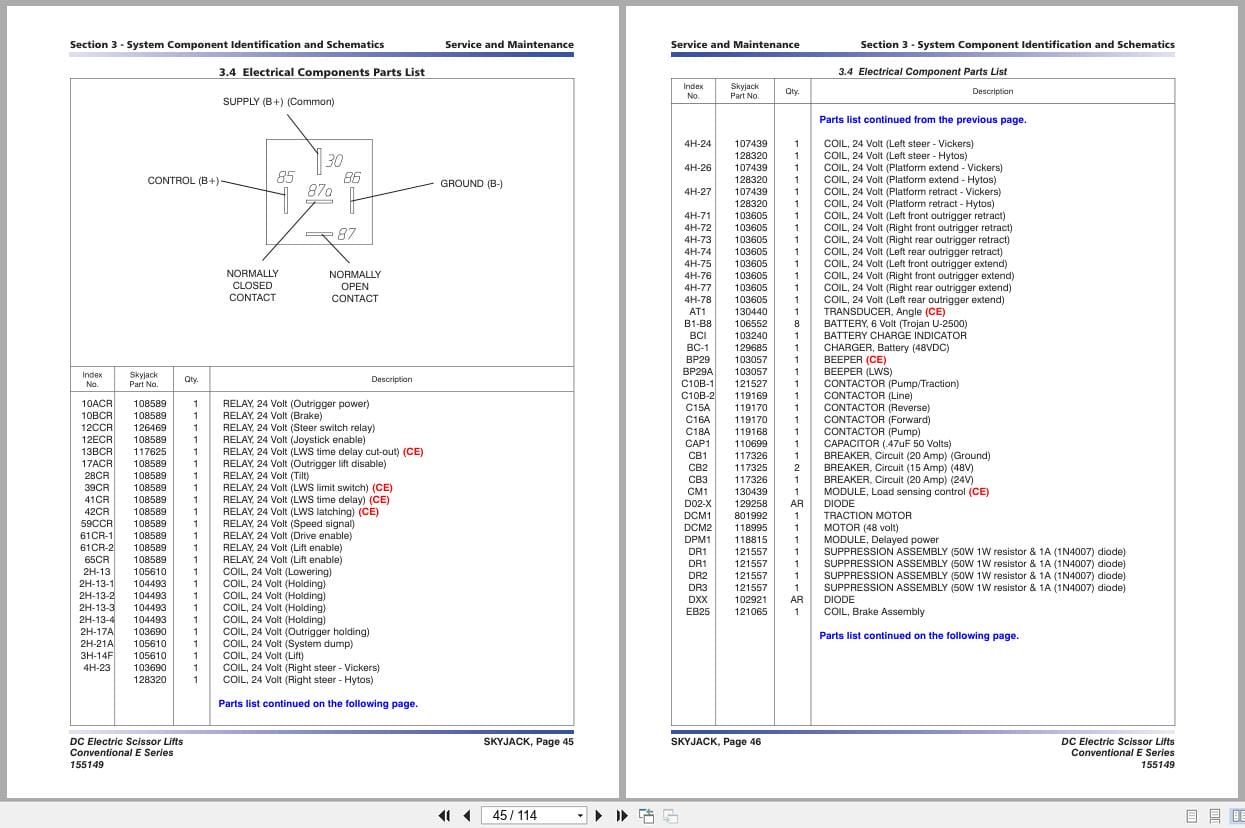
Task: Click 'TRACTION MOTOR' description
Action: [867, 516]
